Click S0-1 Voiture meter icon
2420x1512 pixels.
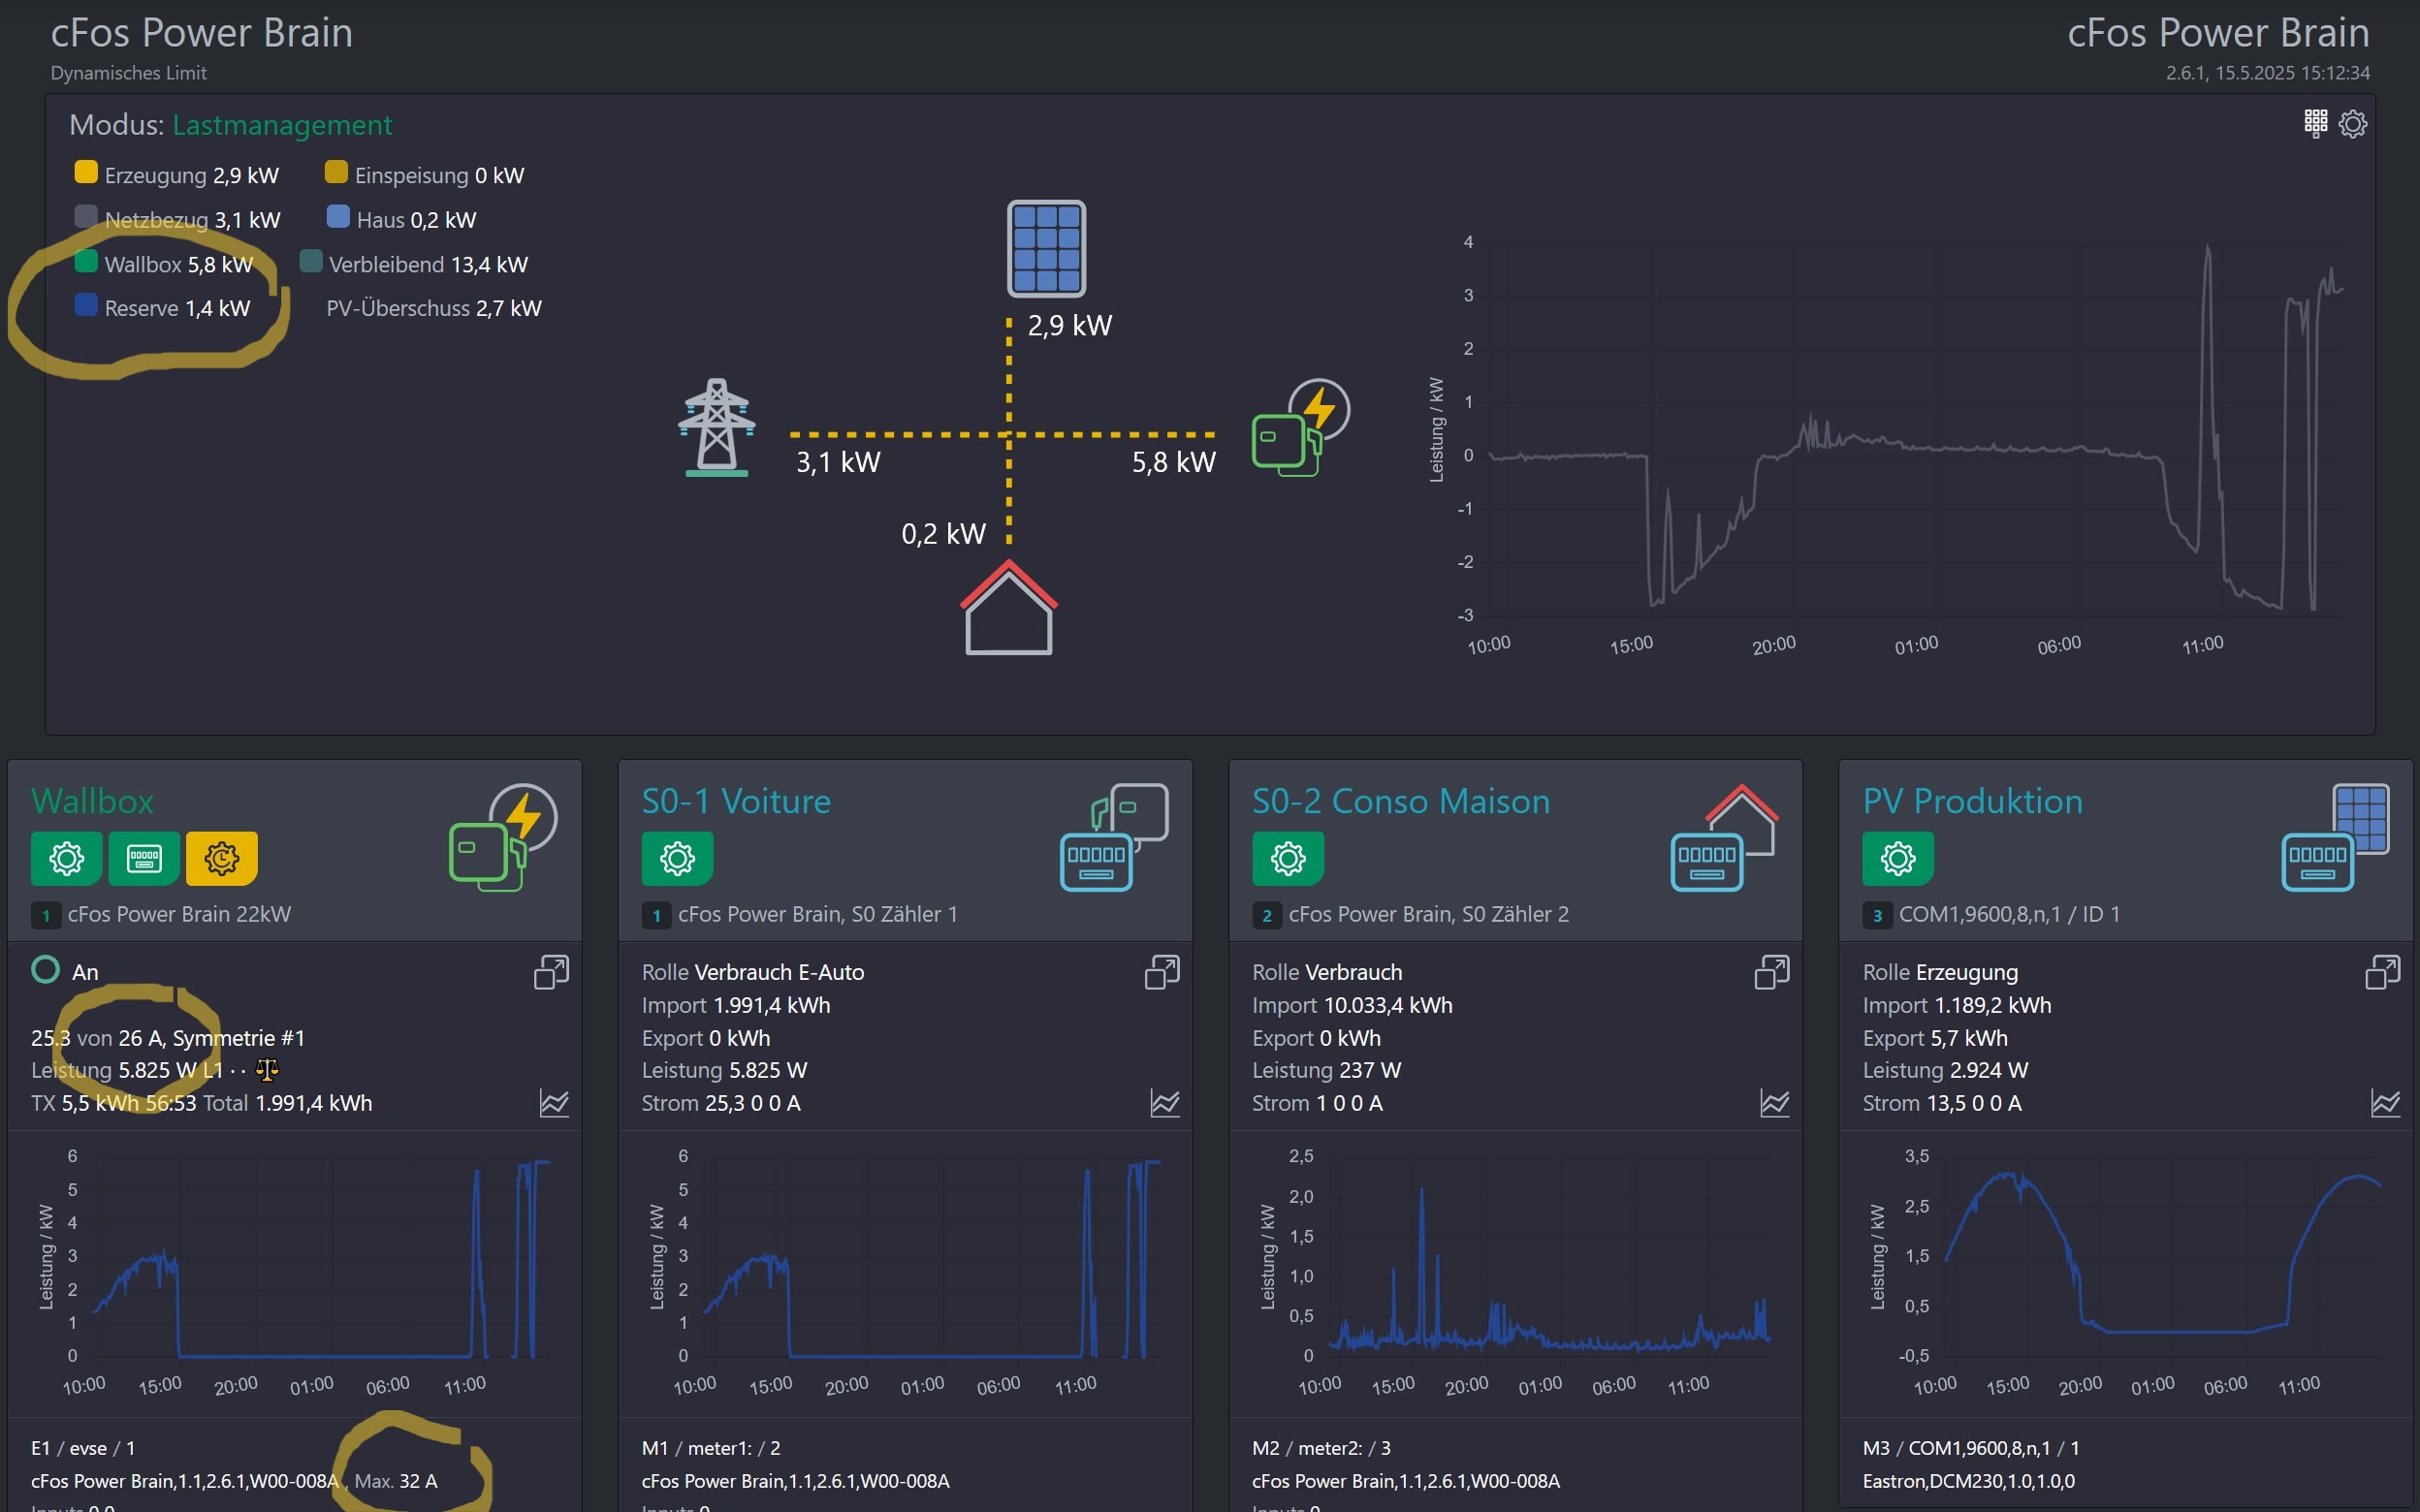(x=1114, y=837)
